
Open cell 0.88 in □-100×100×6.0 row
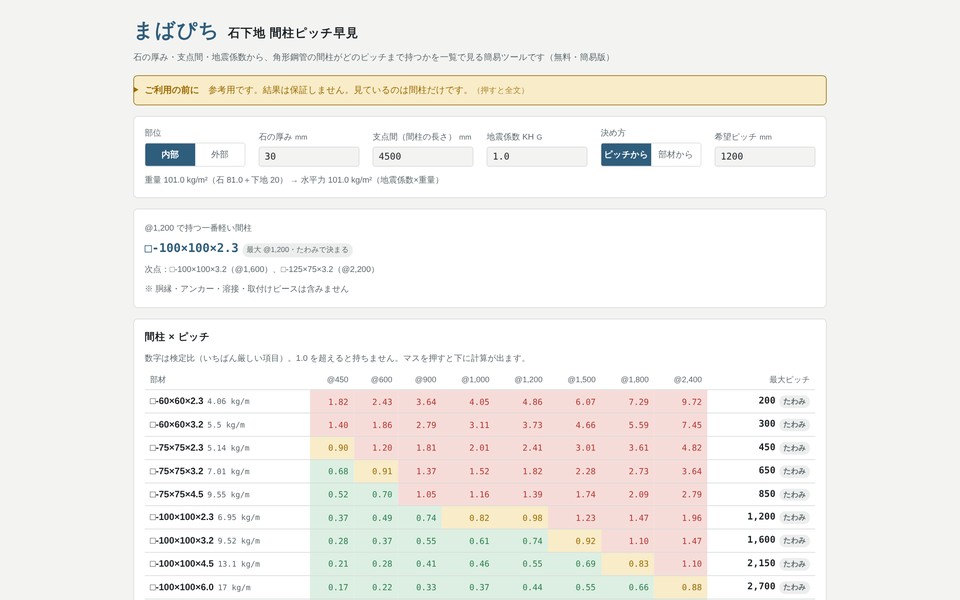(681, 587)
